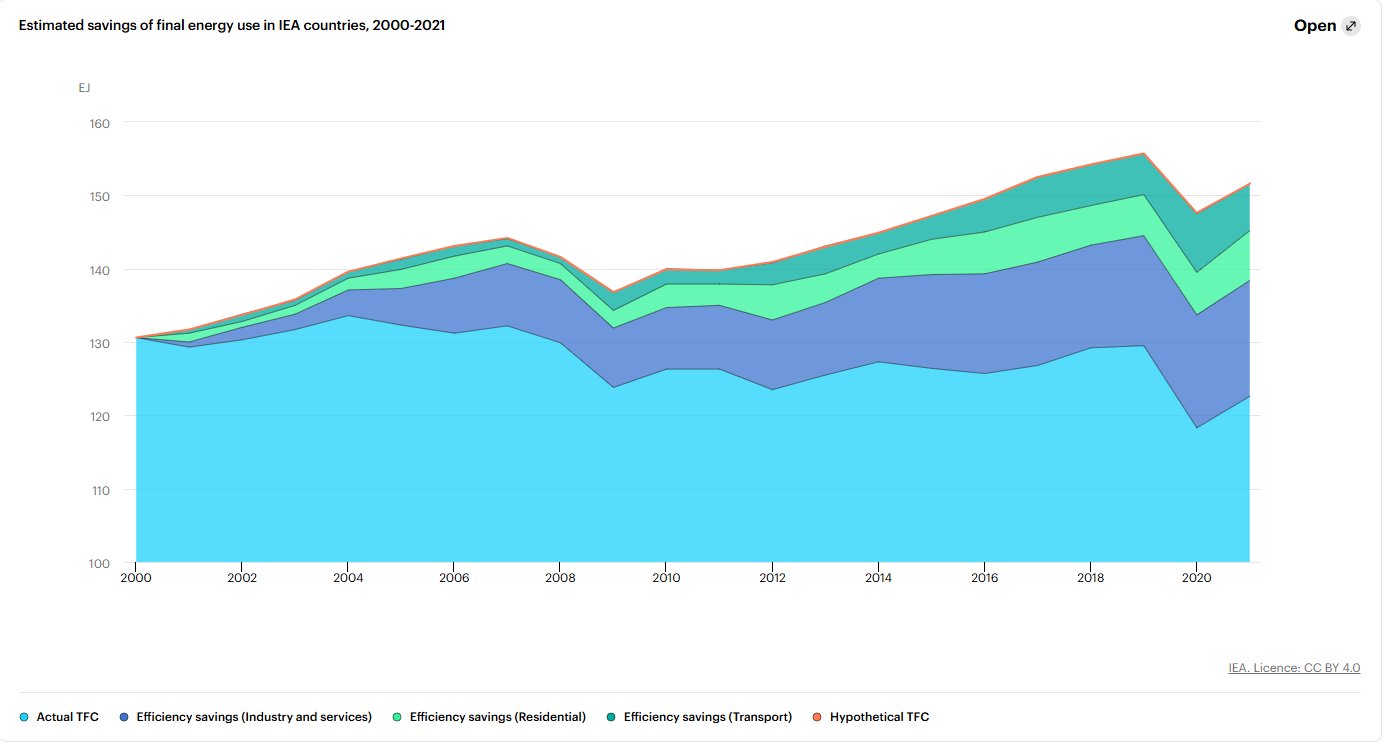Toggle Efficiency savings Industry and services dot

124,717
